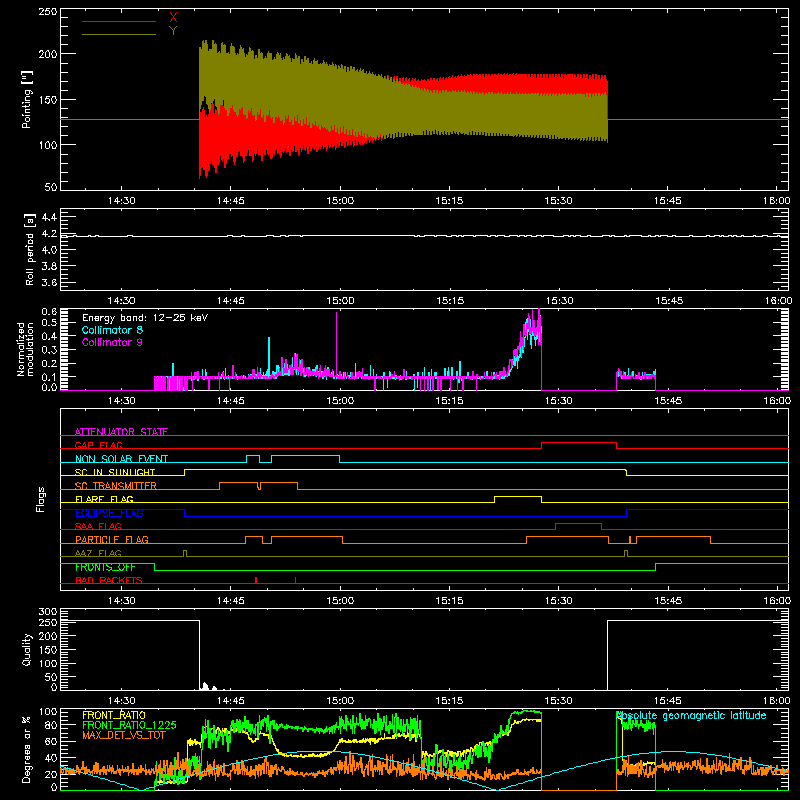
Task: Click the 200 tick on the Pointing axis
Action: pos(47,54)
